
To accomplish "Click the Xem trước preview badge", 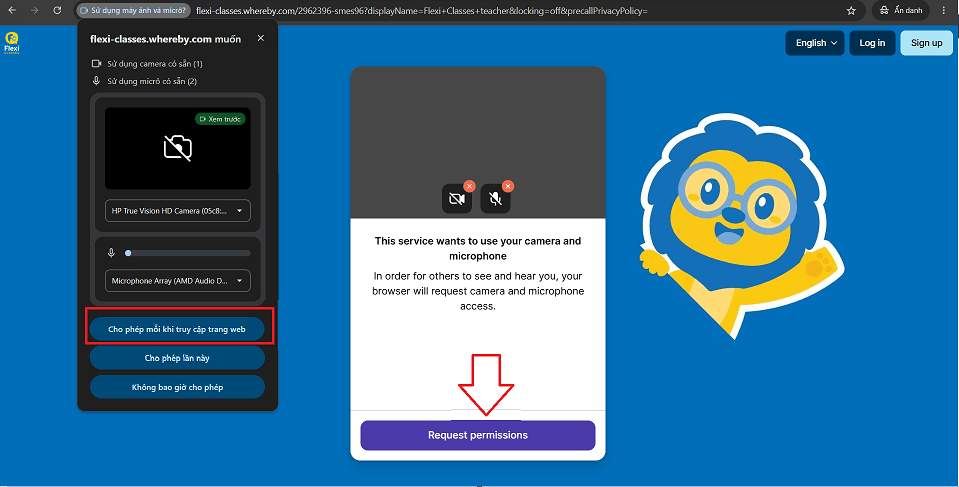I will coord(220,119).
